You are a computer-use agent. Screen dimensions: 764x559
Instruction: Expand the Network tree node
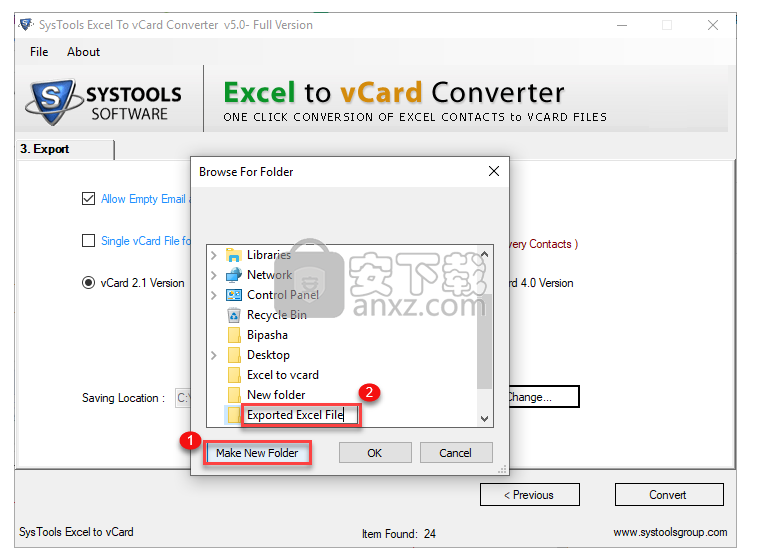pyautogui.click(x=213, y=275)
